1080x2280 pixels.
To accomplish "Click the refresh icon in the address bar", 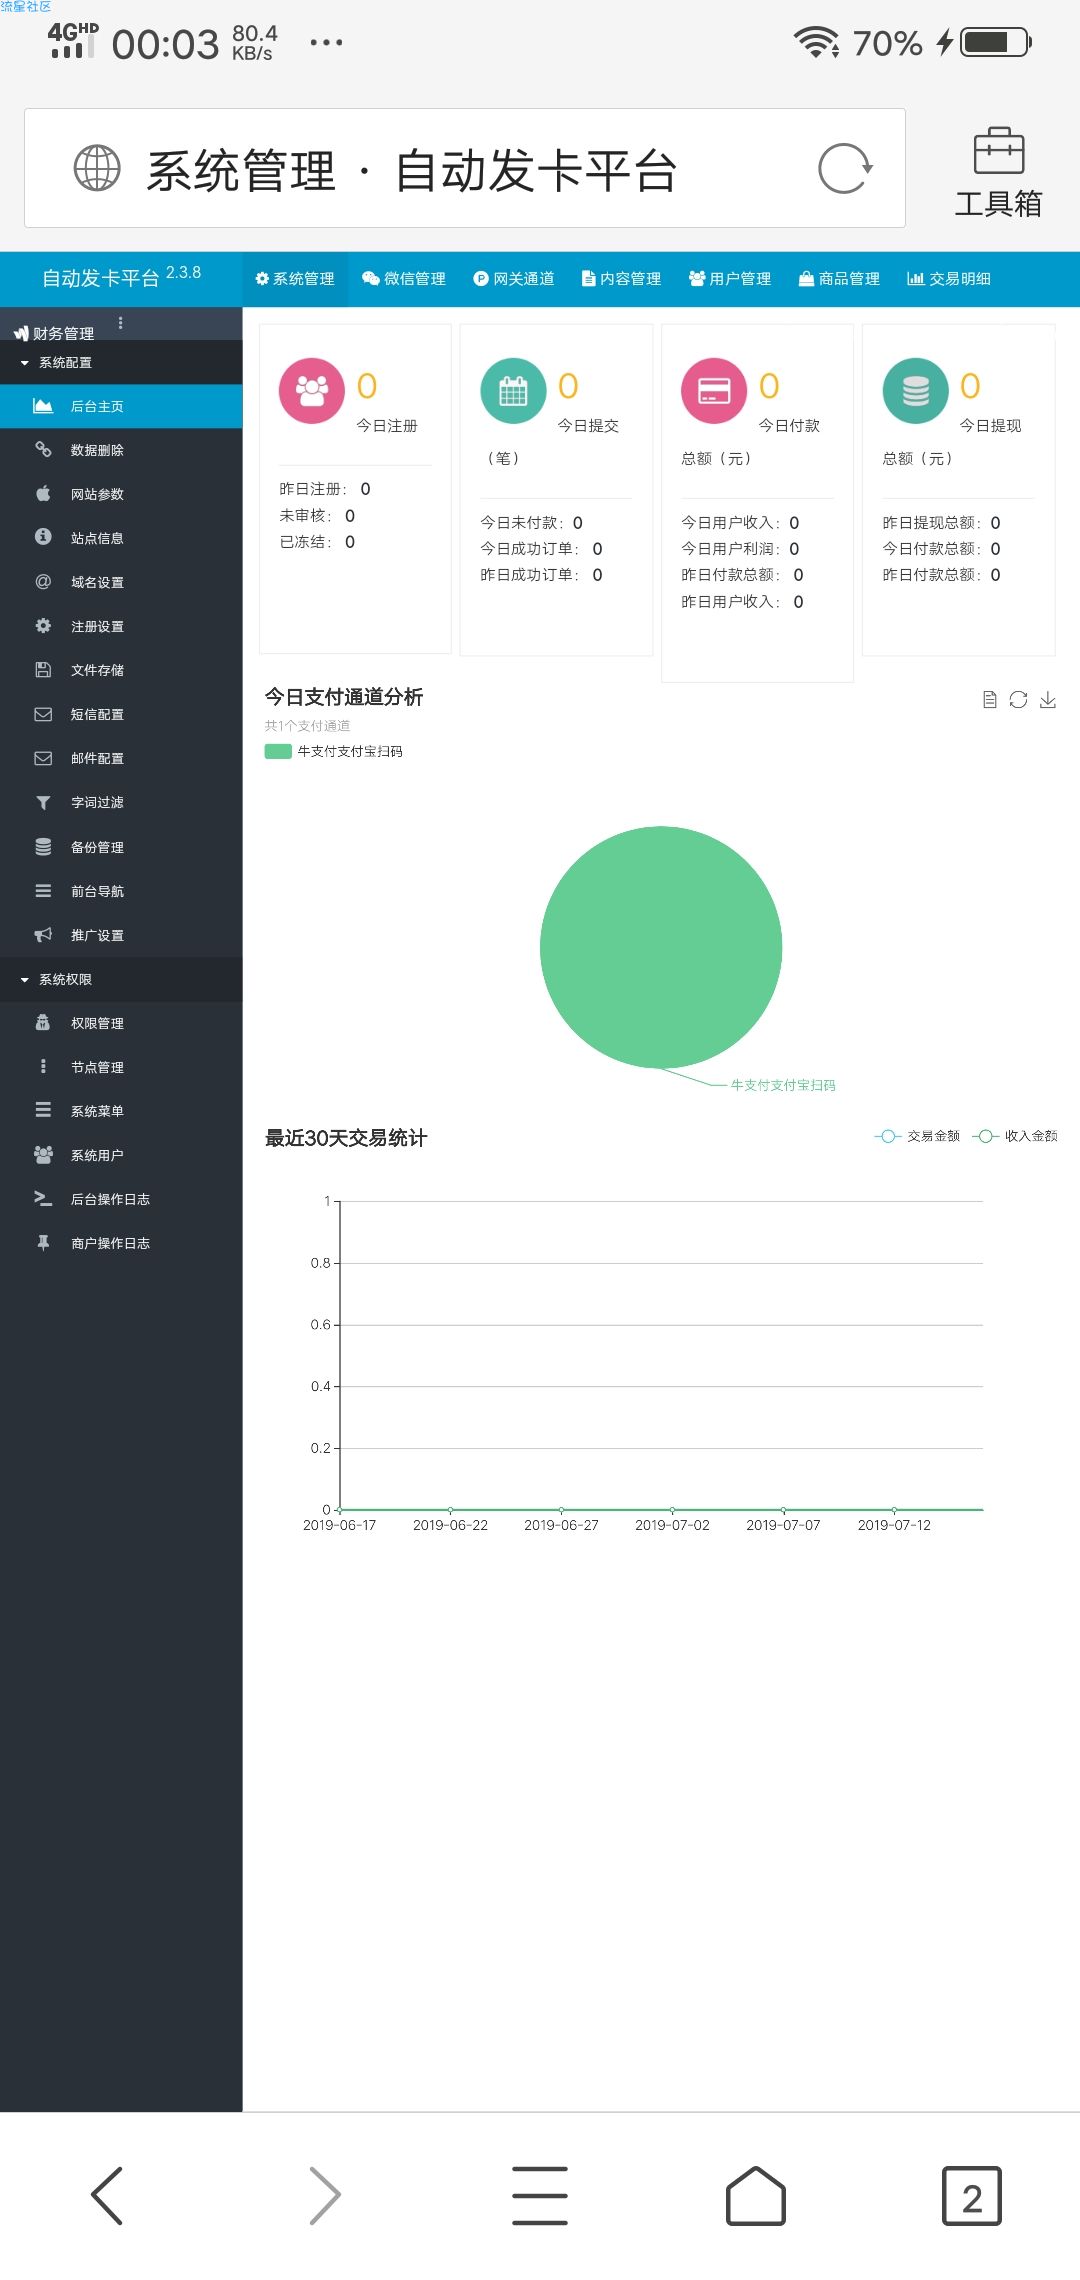I will [845, 168].
